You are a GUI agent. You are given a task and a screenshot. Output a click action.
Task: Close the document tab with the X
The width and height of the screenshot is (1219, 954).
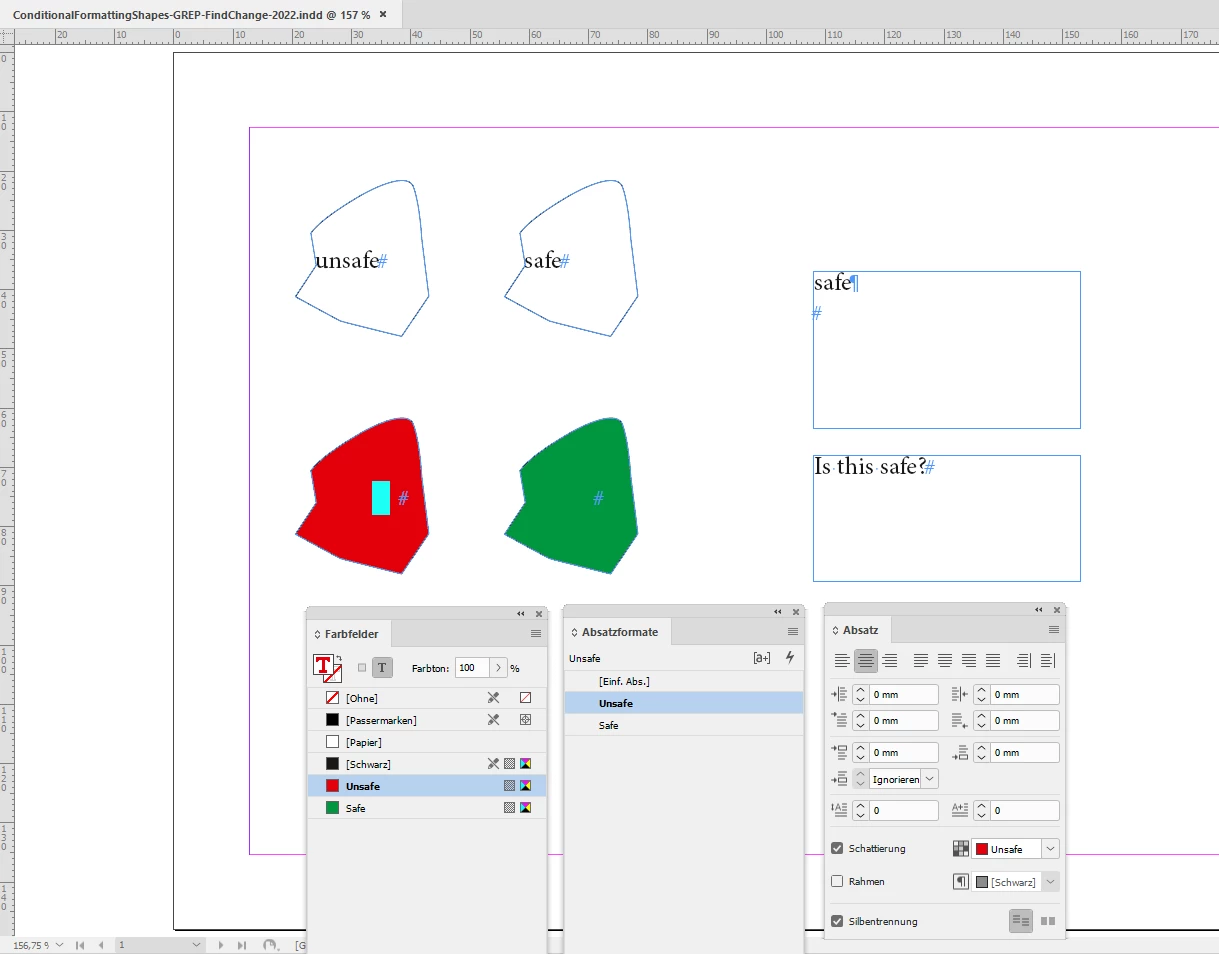point(384,13)
